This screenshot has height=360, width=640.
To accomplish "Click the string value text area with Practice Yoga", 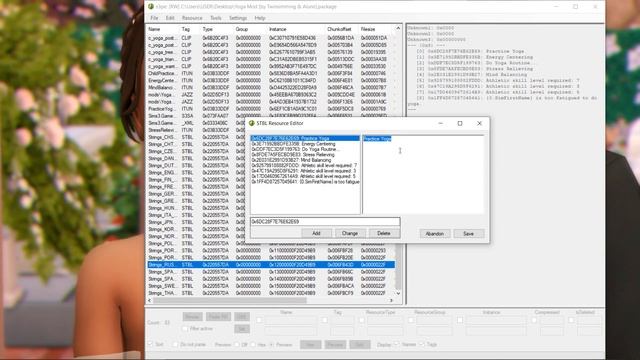I will click(423, 174).
